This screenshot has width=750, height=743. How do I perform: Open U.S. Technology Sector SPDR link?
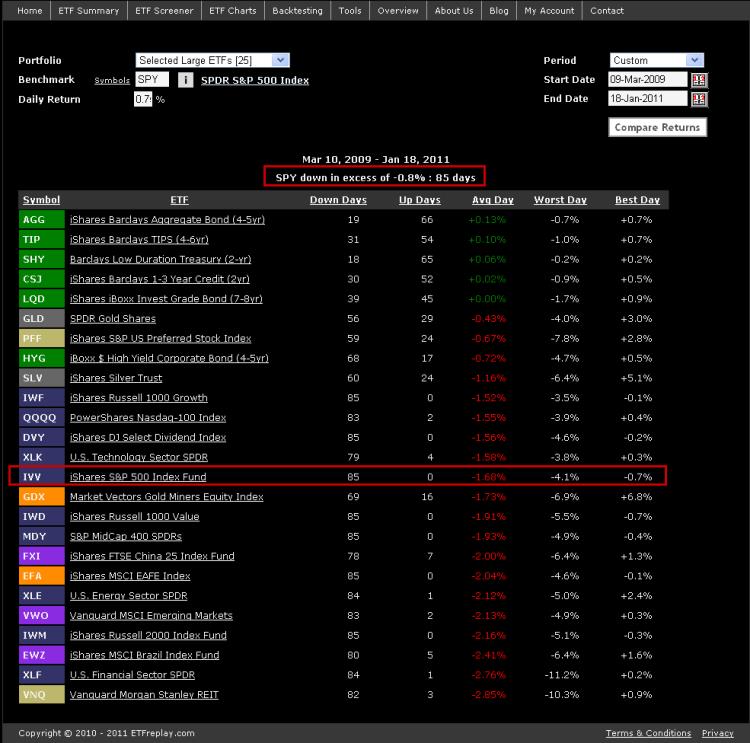pos(139,457)
